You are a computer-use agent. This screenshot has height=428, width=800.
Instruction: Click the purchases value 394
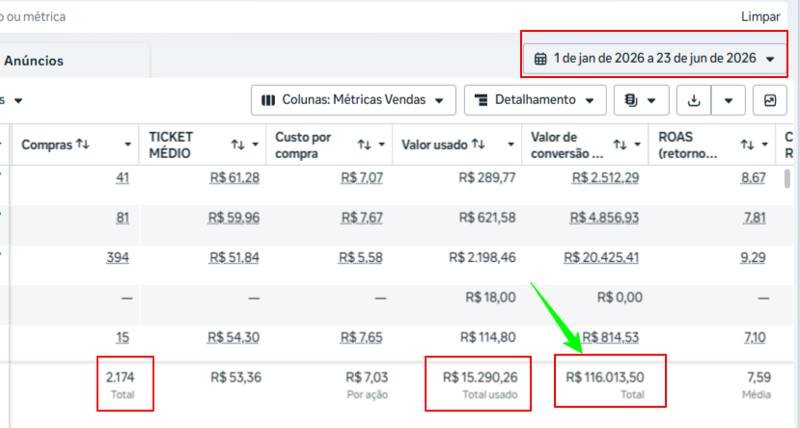point(118,258)
